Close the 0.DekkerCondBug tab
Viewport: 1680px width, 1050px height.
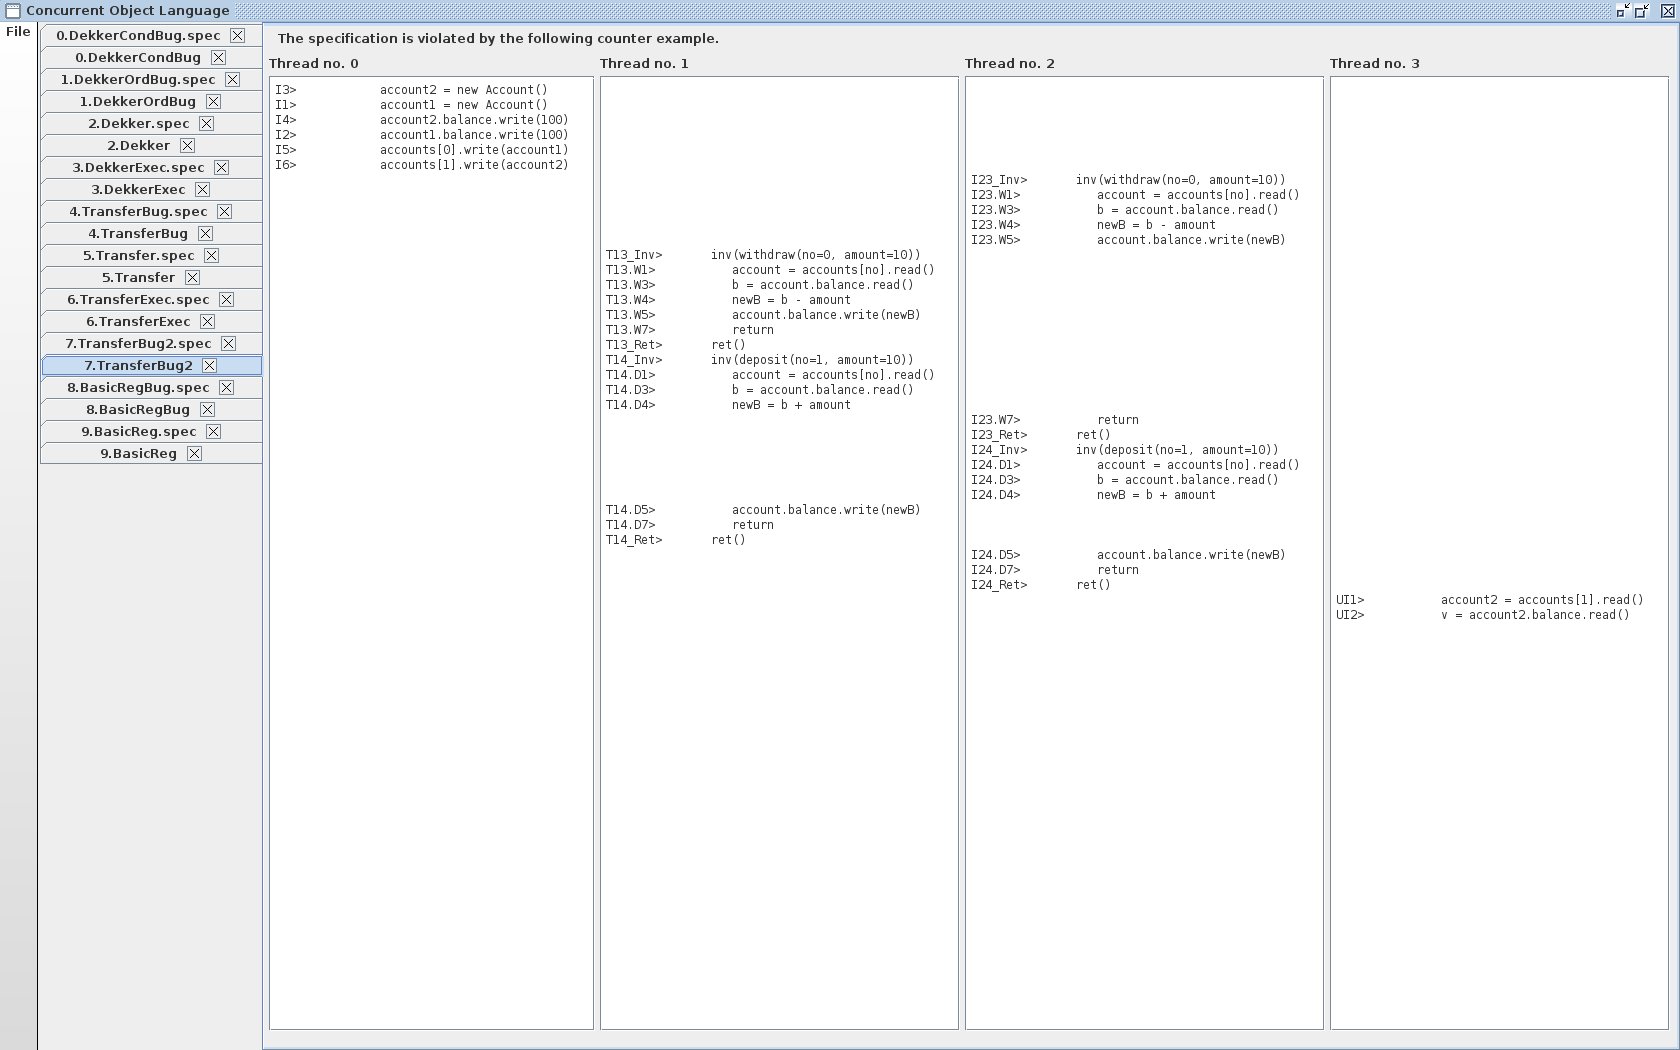point(218,57)
